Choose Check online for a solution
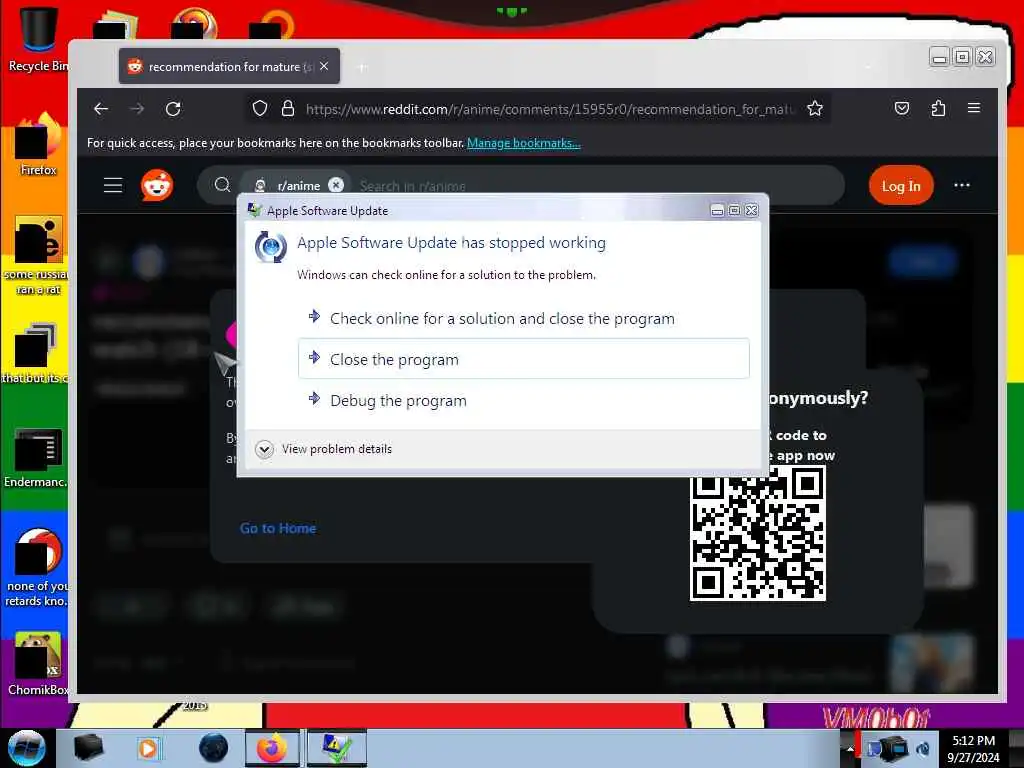 pyautogui.click(x=523, y=319)
